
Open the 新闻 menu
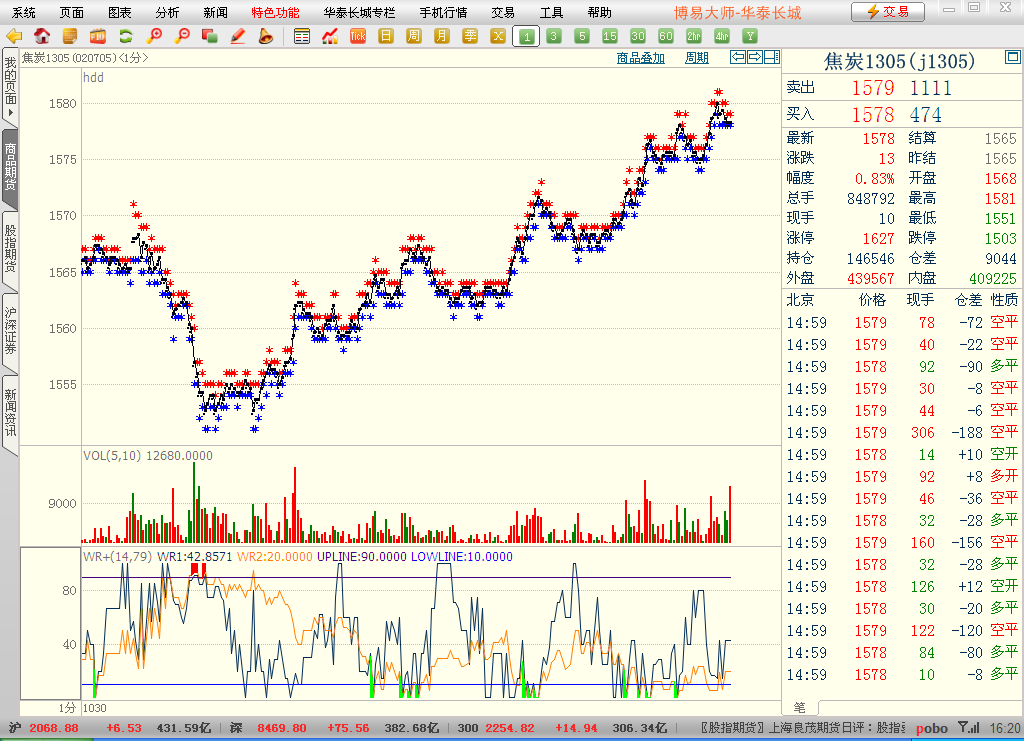(216, 12)
